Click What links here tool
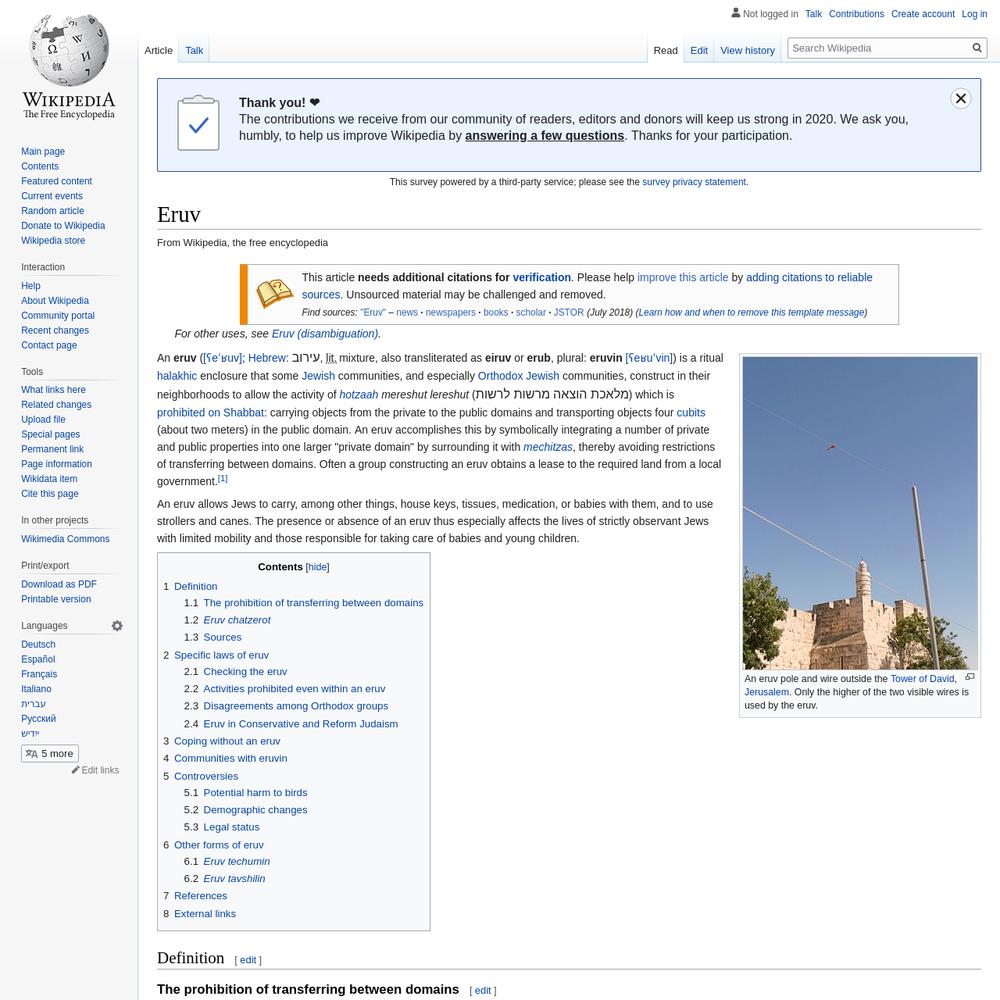The image size is (1000, 1000). pos(53,390)
